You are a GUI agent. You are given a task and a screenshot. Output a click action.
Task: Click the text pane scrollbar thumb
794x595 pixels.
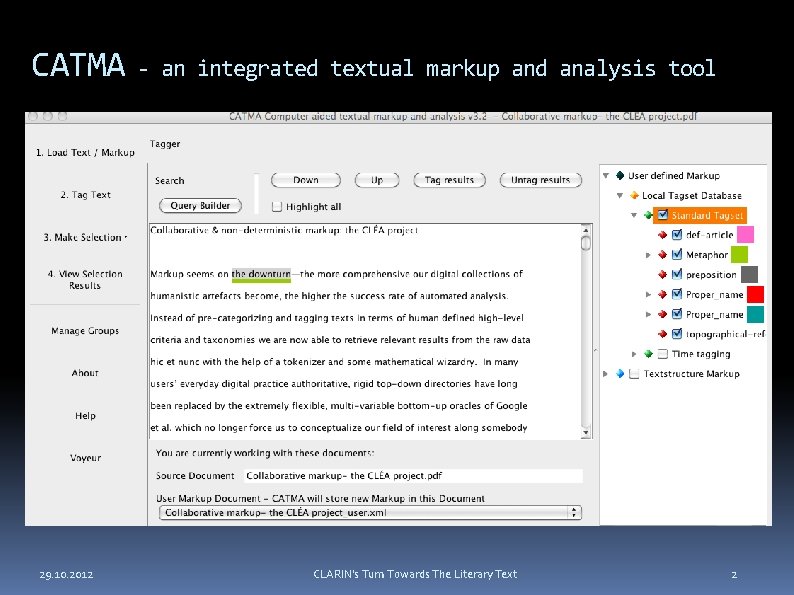pos(586,243)
